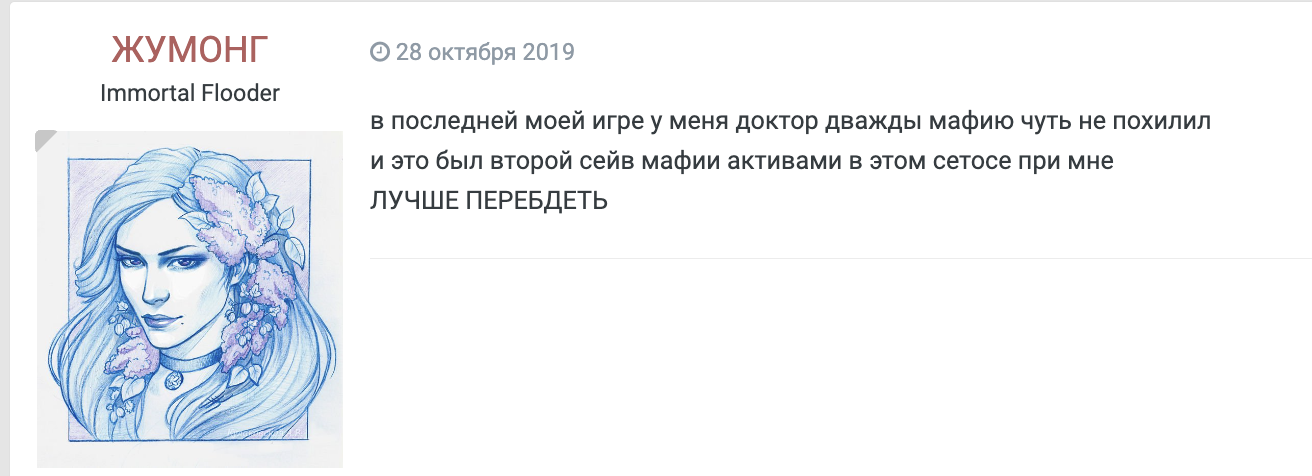Click the horizontal divider below the post
This screenshot has height=476, width=1312.
point(840,258)
